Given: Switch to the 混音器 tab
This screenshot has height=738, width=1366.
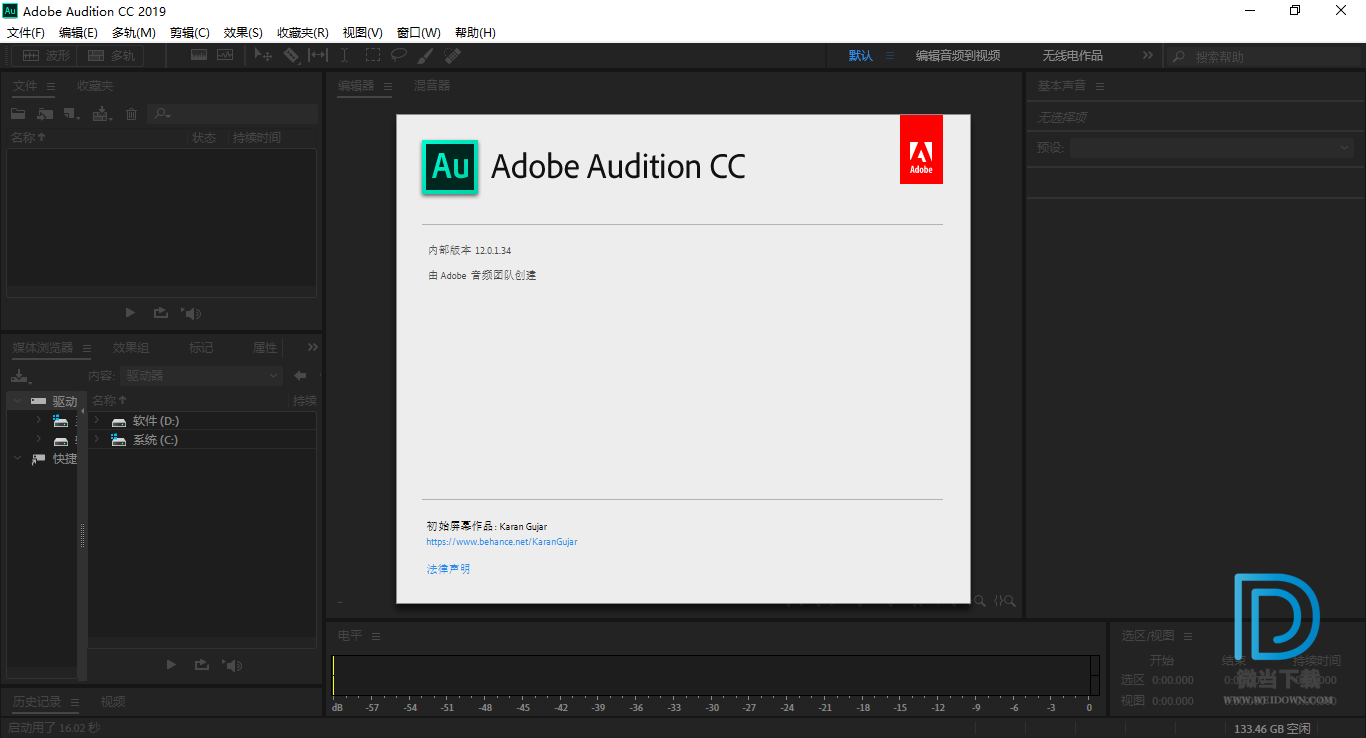Looking at the screenshot, I should (432, 86).
